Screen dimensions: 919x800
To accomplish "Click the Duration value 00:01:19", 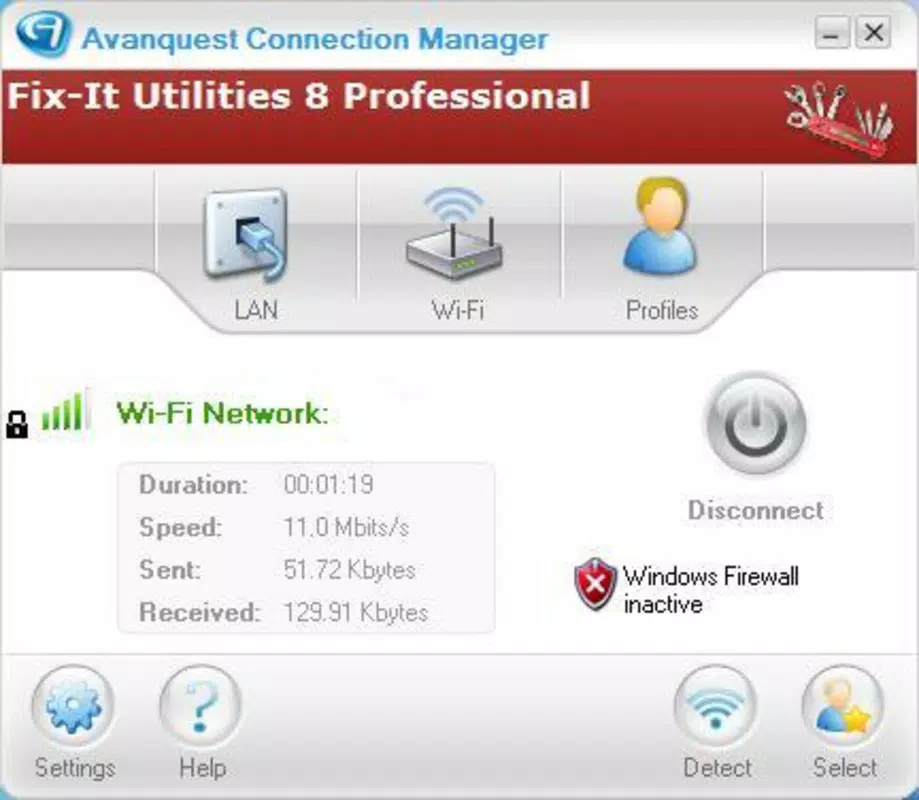I will coord(328,485).
